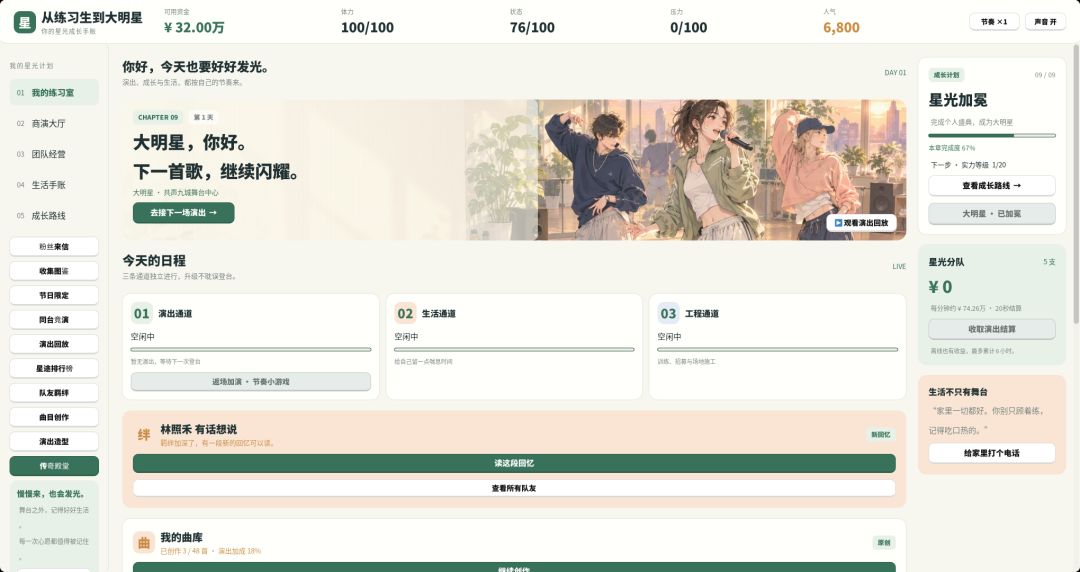Open 队友羁绊 bonds
This screenshot has height=572, width=1080.
pos(54,393)
